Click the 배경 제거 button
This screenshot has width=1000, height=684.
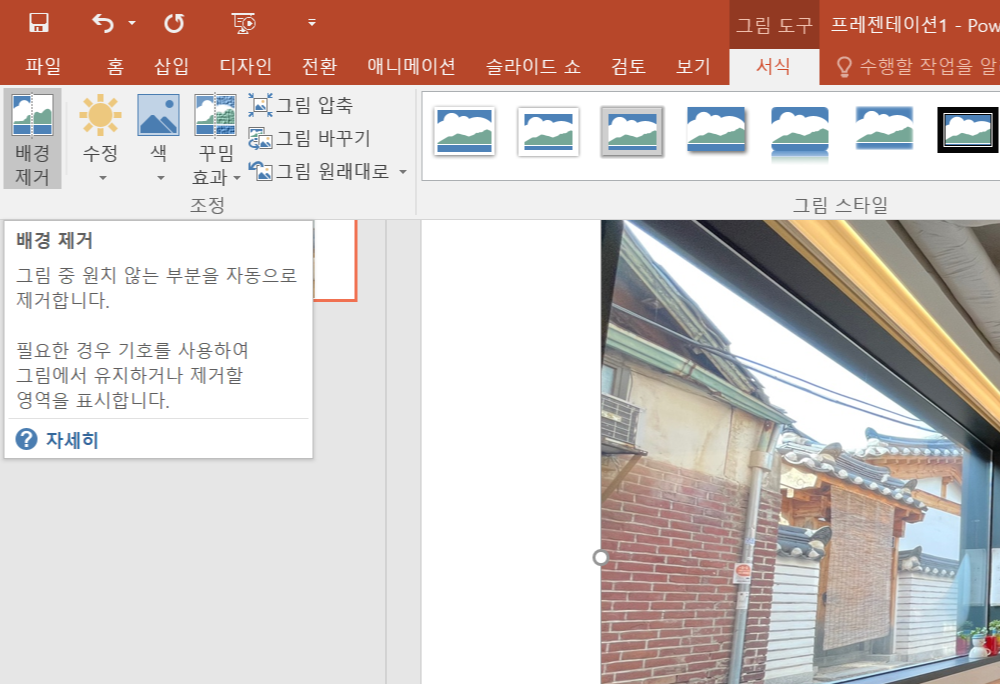point(33,138)
